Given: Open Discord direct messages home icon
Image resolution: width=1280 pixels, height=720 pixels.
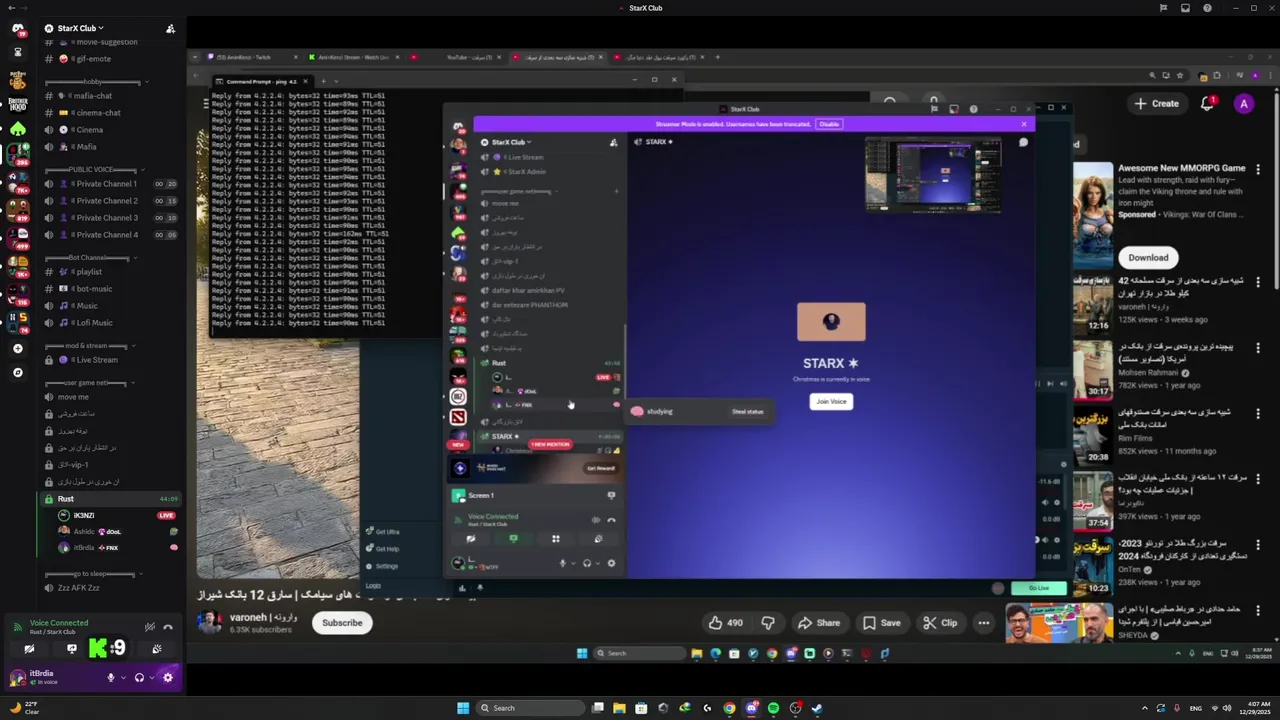Looking at the screenshot, I should [17, 28].
